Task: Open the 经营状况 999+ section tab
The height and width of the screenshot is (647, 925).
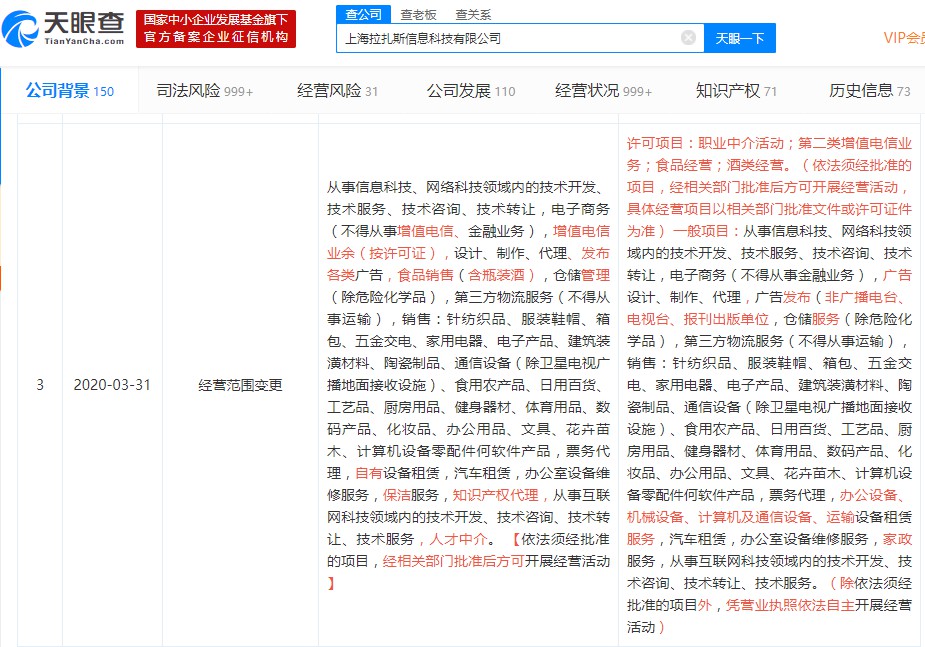Action: pyautogui.click(x=603, y=91)
